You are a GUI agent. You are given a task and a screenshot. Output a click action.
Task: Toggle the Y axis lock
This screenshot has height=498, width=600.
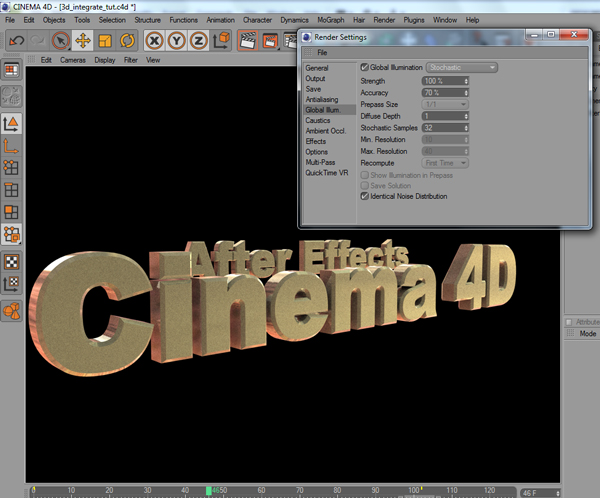pos(176,41)
